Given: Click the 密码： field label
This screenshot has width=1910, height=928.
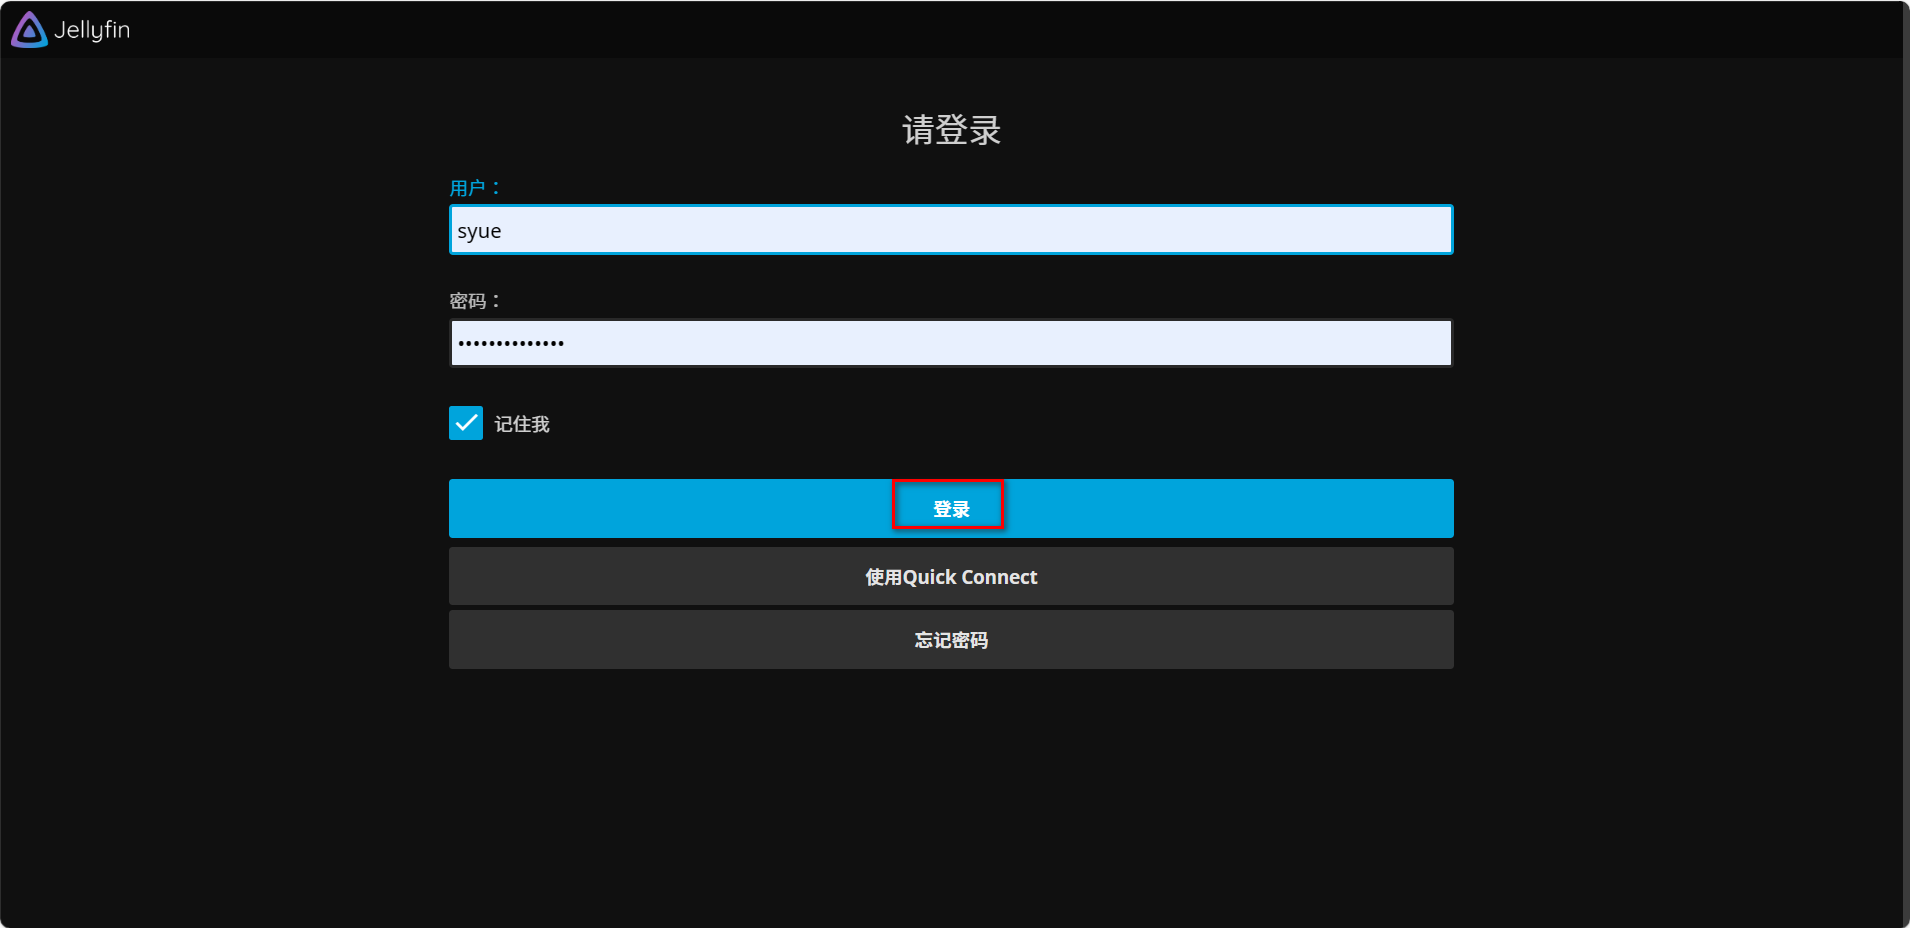Looking at the screenshot, I should click(x=474, y=301).
